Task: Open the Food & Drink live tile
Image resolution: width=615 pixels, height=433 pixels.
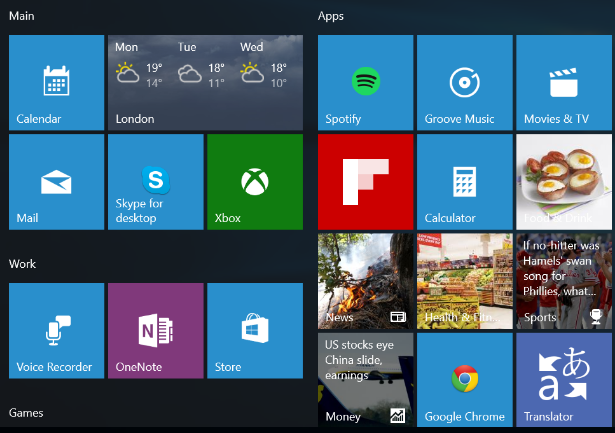Action: click(x=564, y=182)
